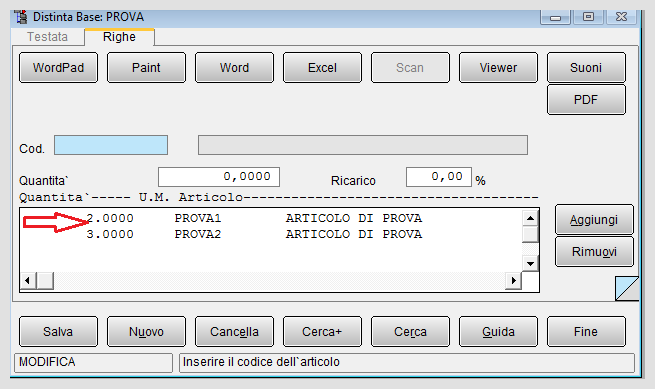Maximize the Distinta Base window
655x389 pixels.
coord(589,18)
